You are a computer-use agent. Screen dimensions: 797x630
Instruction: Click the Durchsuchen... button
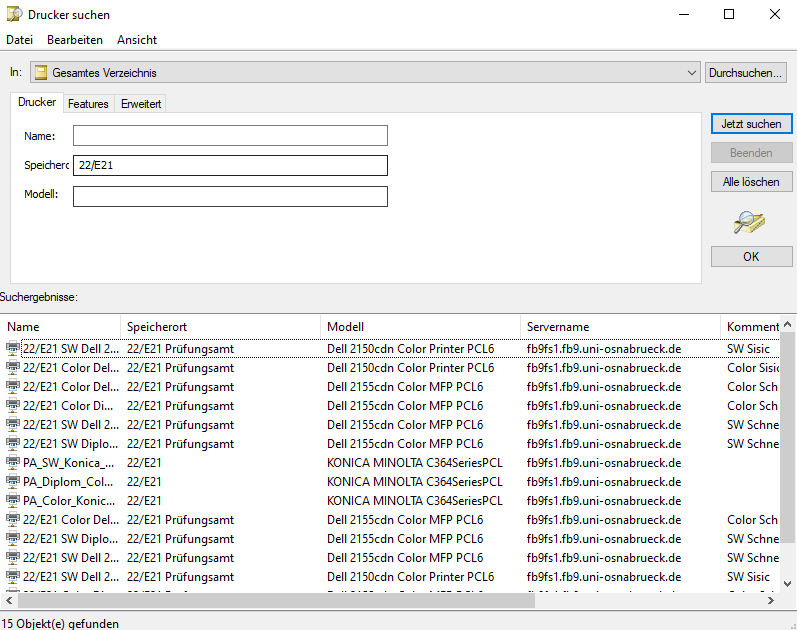click(x=745, y=73)
